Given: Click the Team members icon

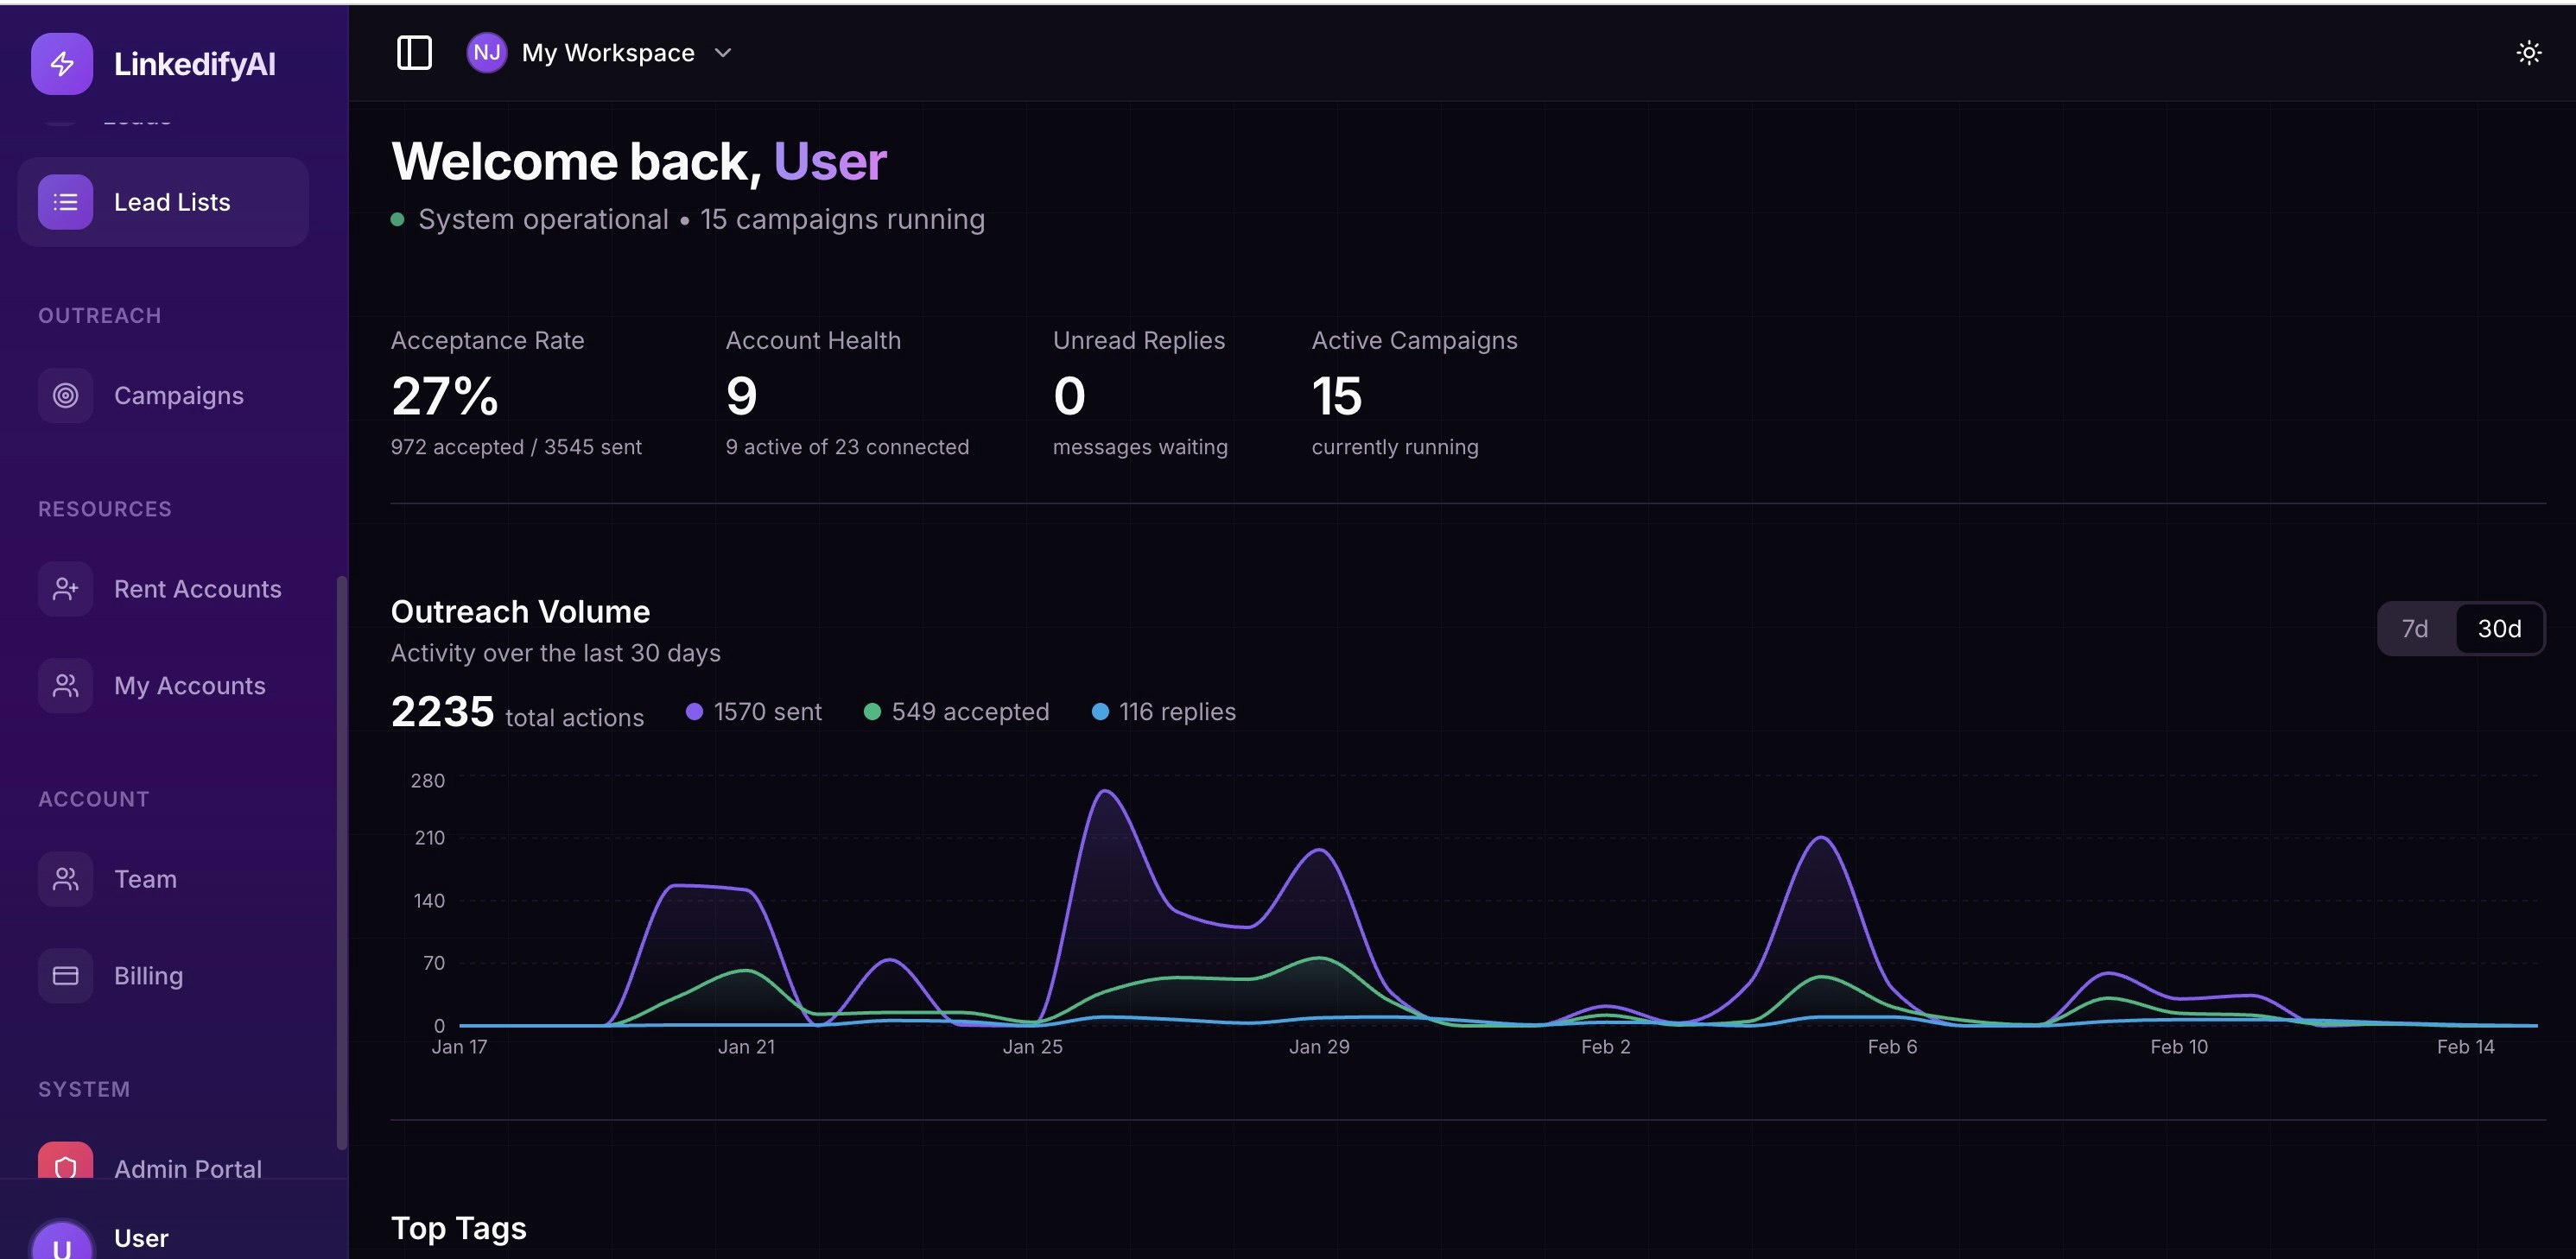Looking at the screenshot, I should pyautogui.click(x=66, y=879).
